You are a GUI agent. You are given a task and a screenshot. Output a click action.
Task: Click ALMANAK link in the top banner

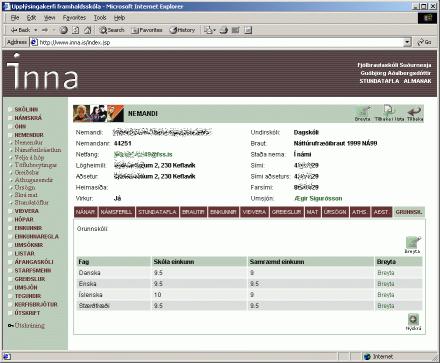[417, 81]
